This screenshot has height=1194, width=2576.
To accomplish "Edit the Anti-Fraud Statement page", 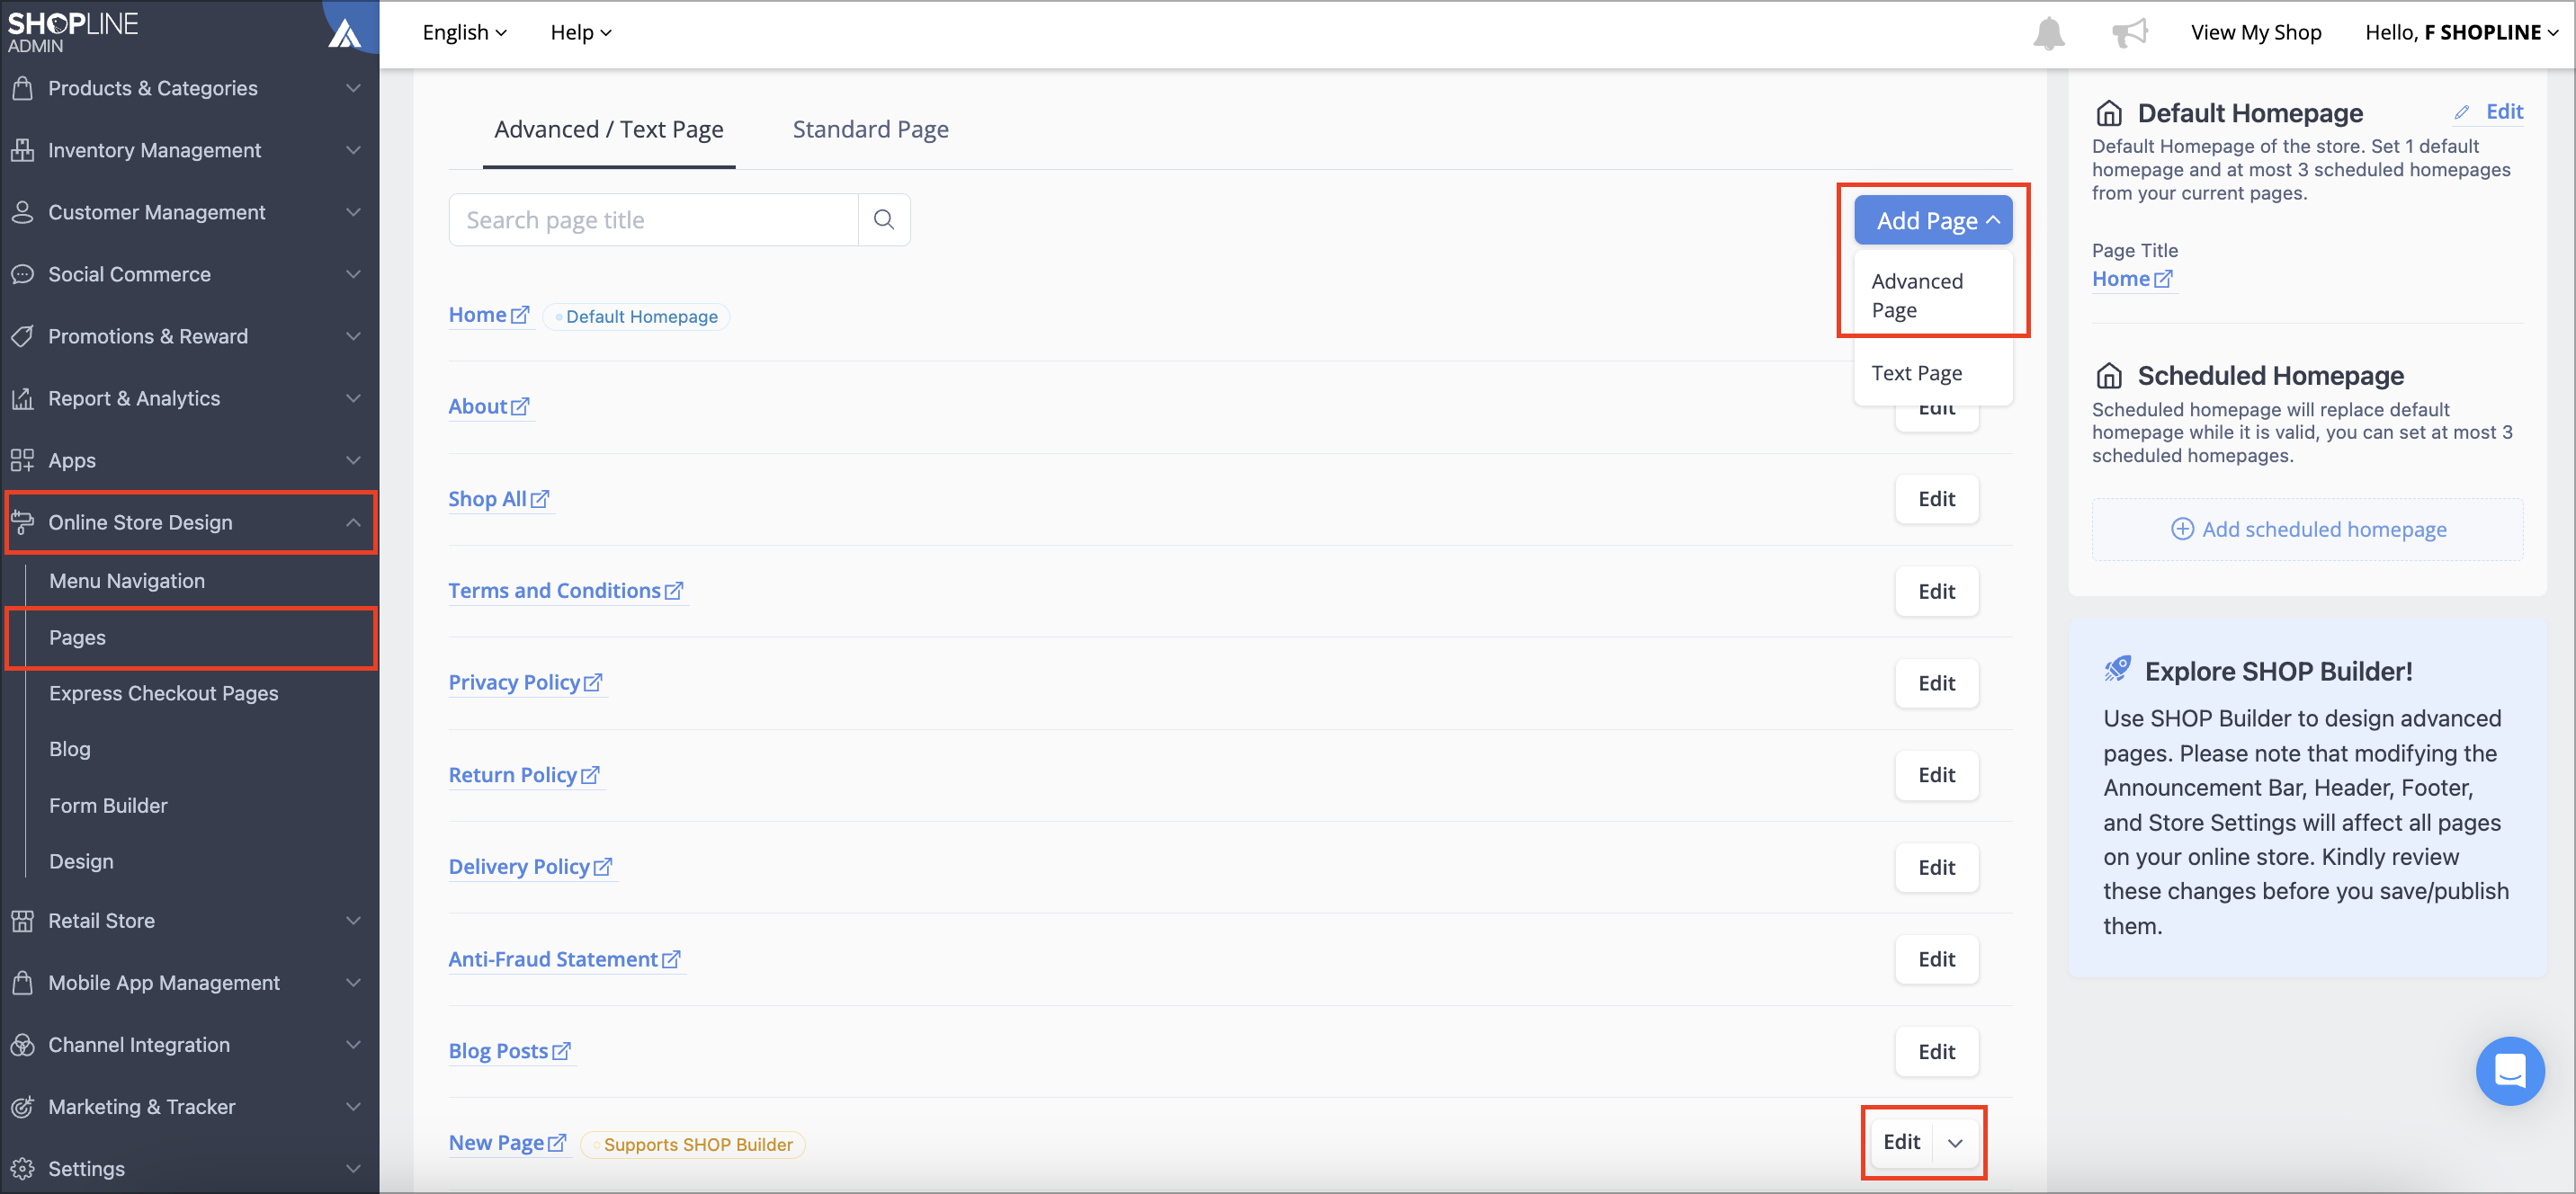I will pos(1936,959).
